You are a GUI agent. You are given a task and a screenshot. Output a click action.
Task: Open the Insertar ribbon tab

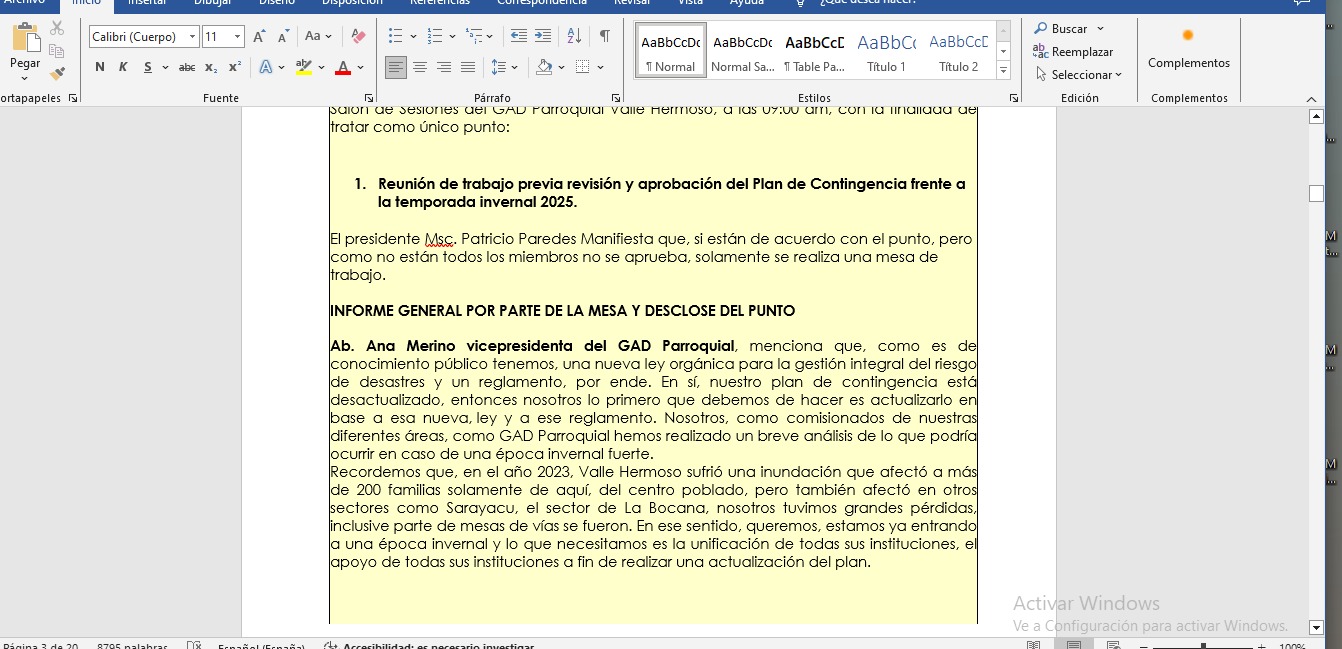[x=146, y=3]
